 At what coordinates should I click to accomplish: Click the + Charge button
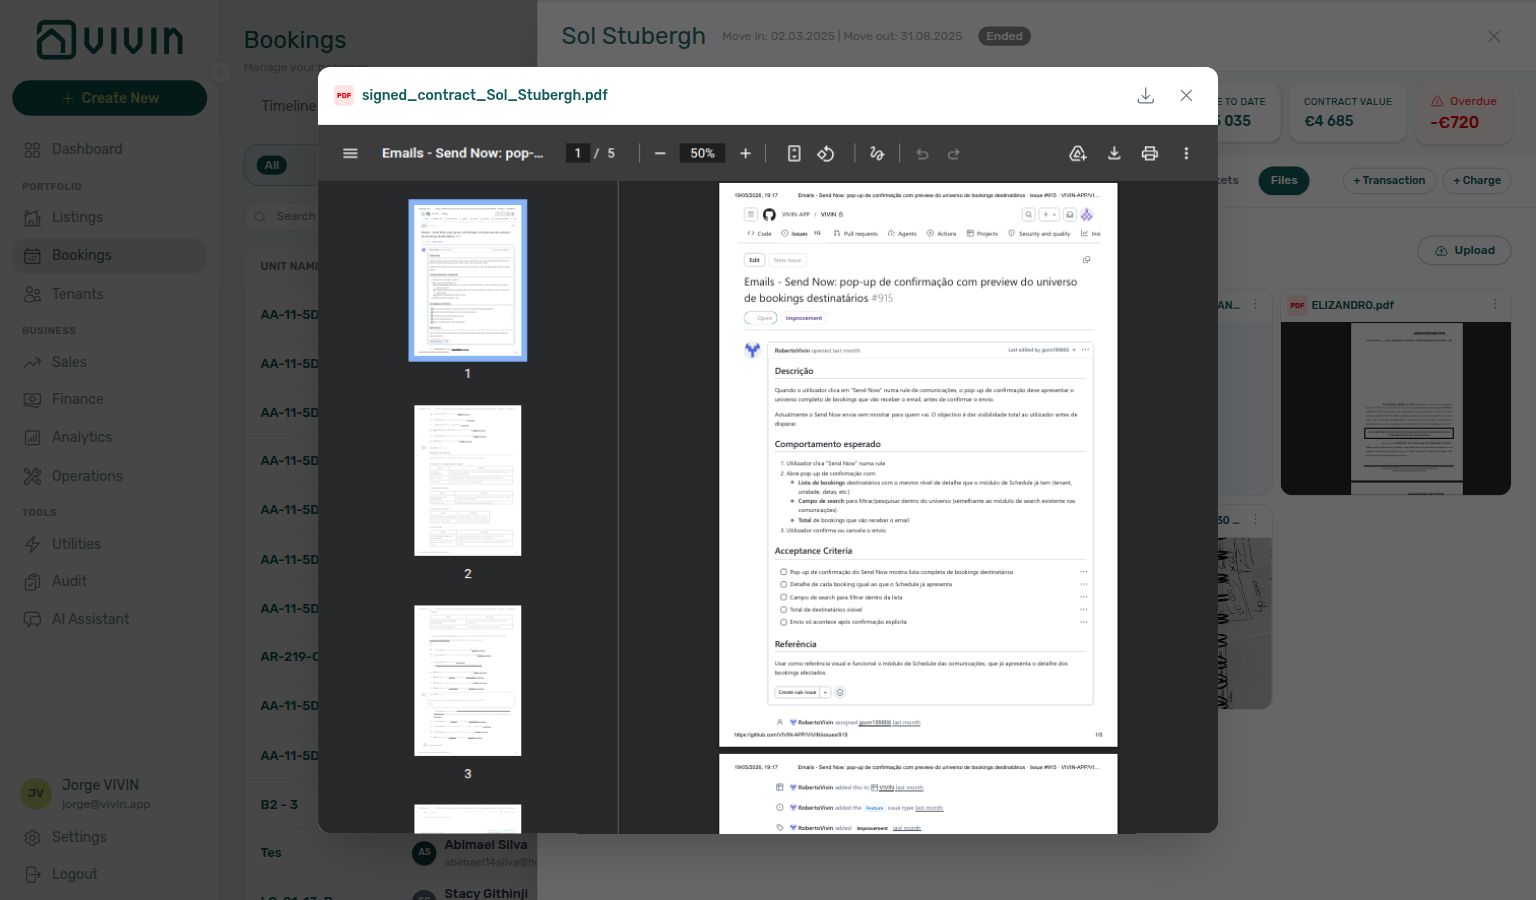[1477, 180]
